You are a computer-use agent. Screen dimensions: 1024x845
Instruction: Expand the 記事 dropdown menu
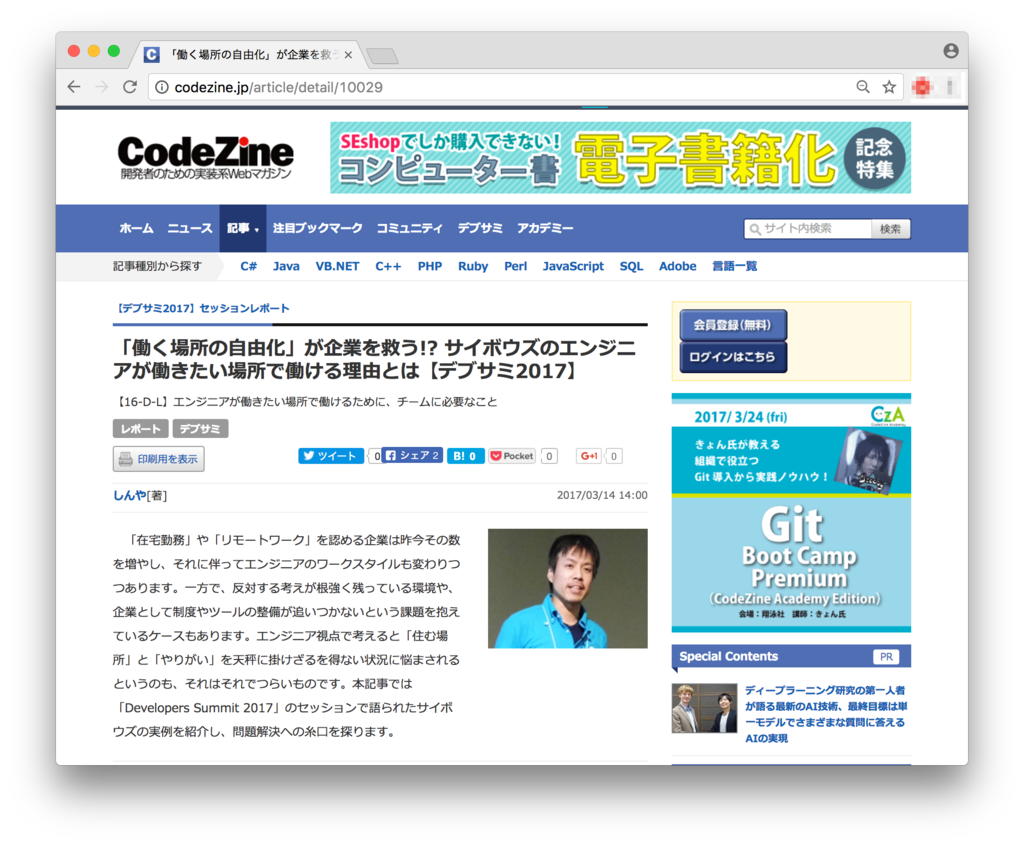[x=243, y=228]
